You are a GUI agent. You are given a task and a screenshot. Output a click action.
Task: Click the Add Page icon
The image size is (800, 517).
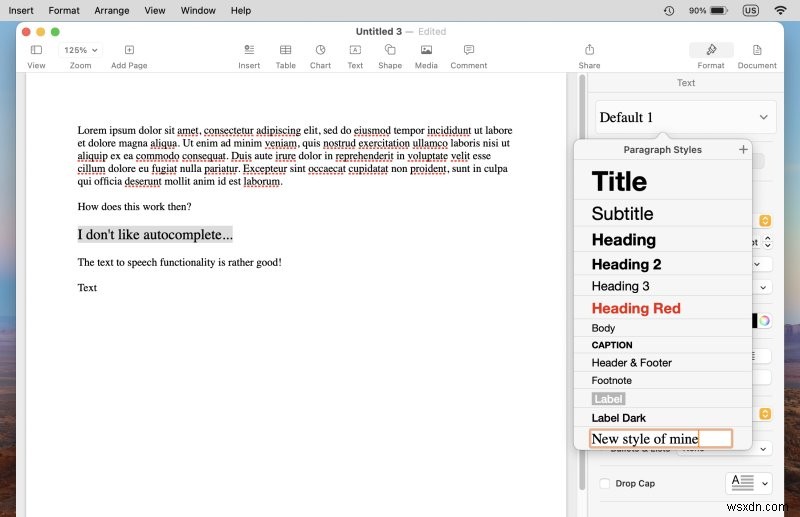(x=129, y=50)
